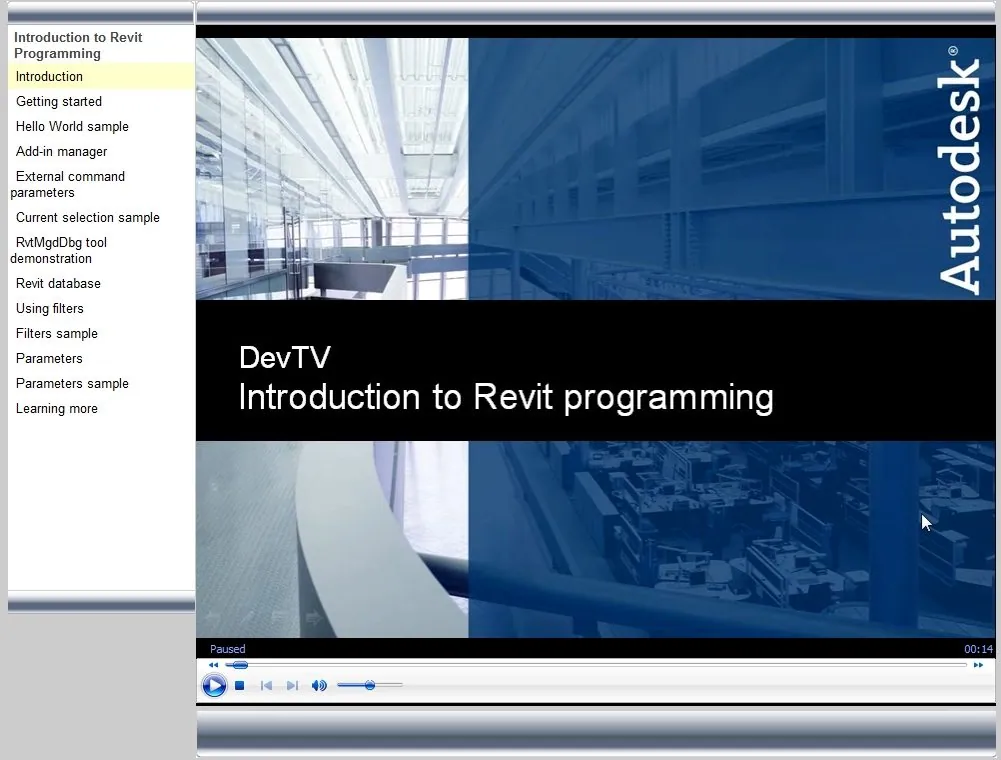Select the Filters sample chapter
The image size is (1001, 760).
pos(57,333)
